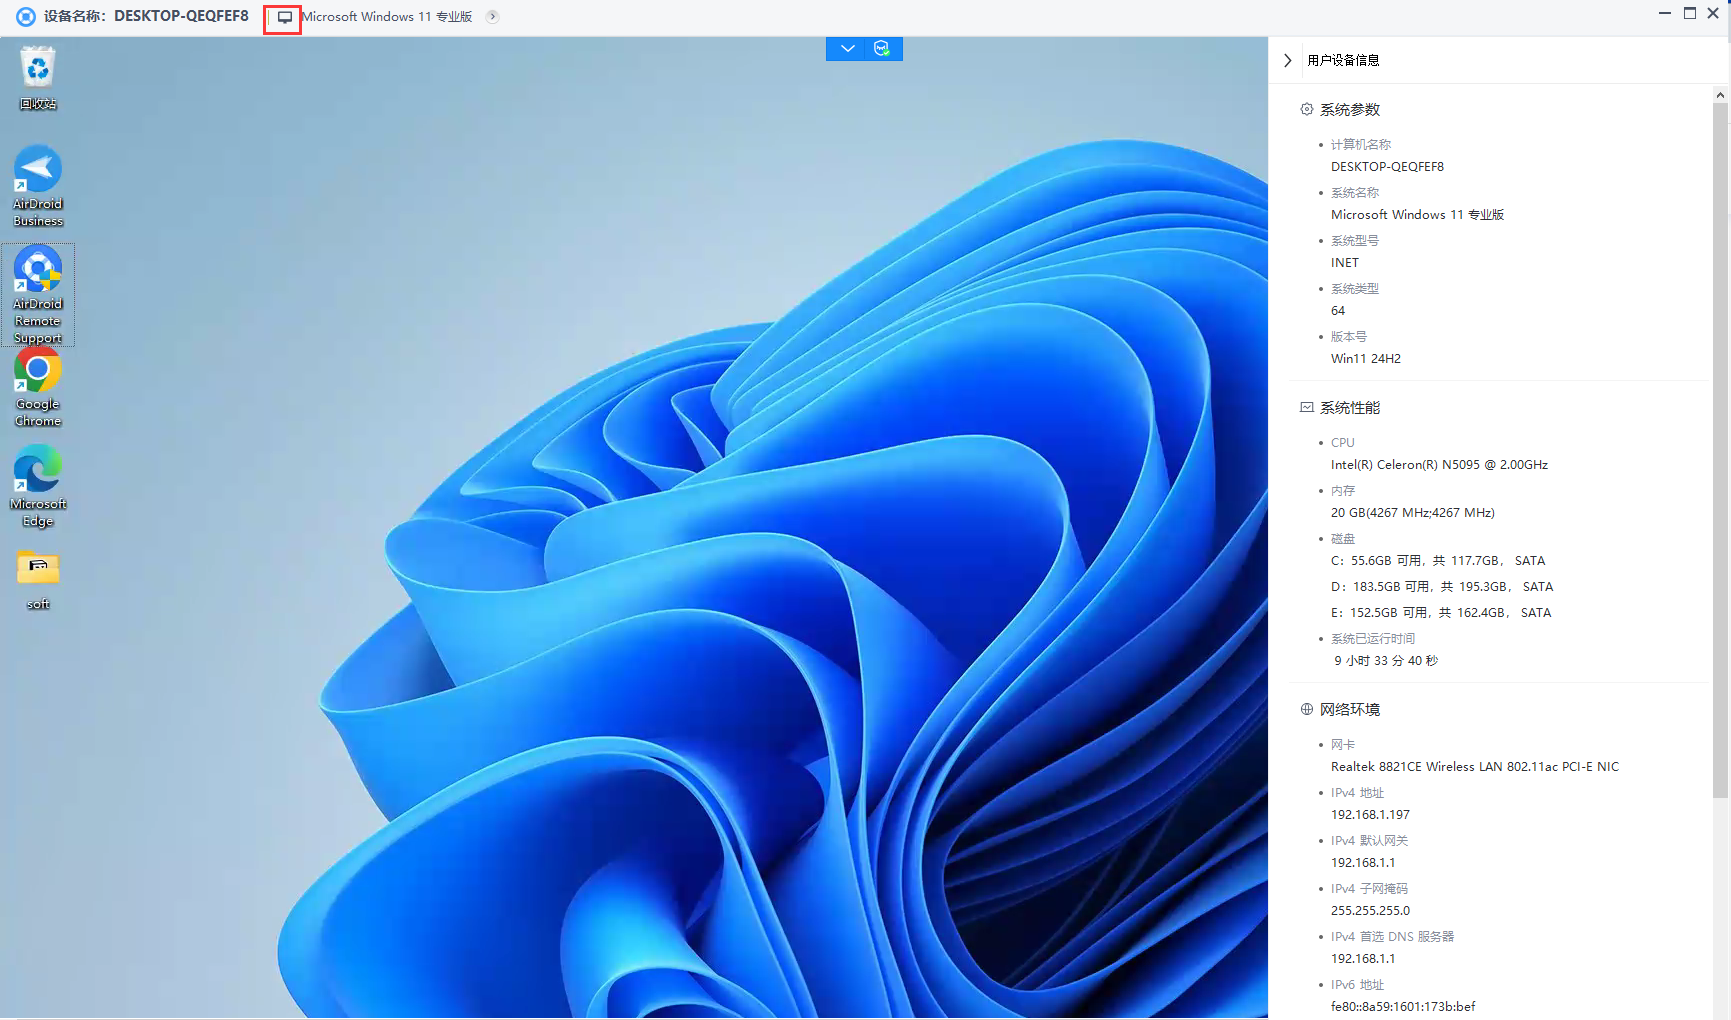Close the remote control window
This screenshot has width=1731, height=1020.
tap(1713, 13)
